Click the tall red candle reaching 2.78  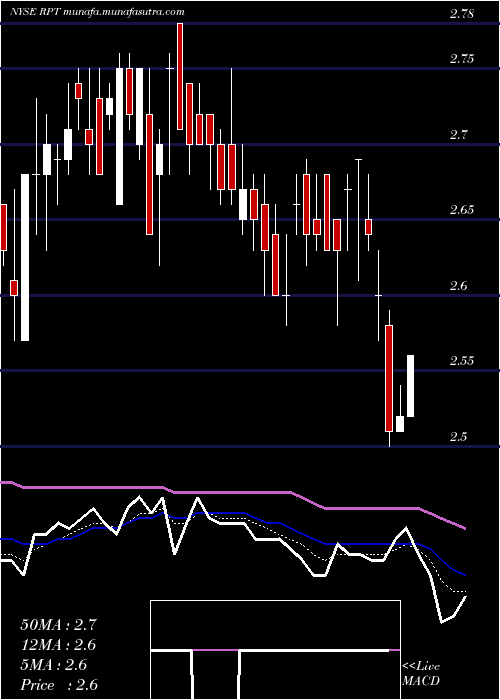(180, 76)
